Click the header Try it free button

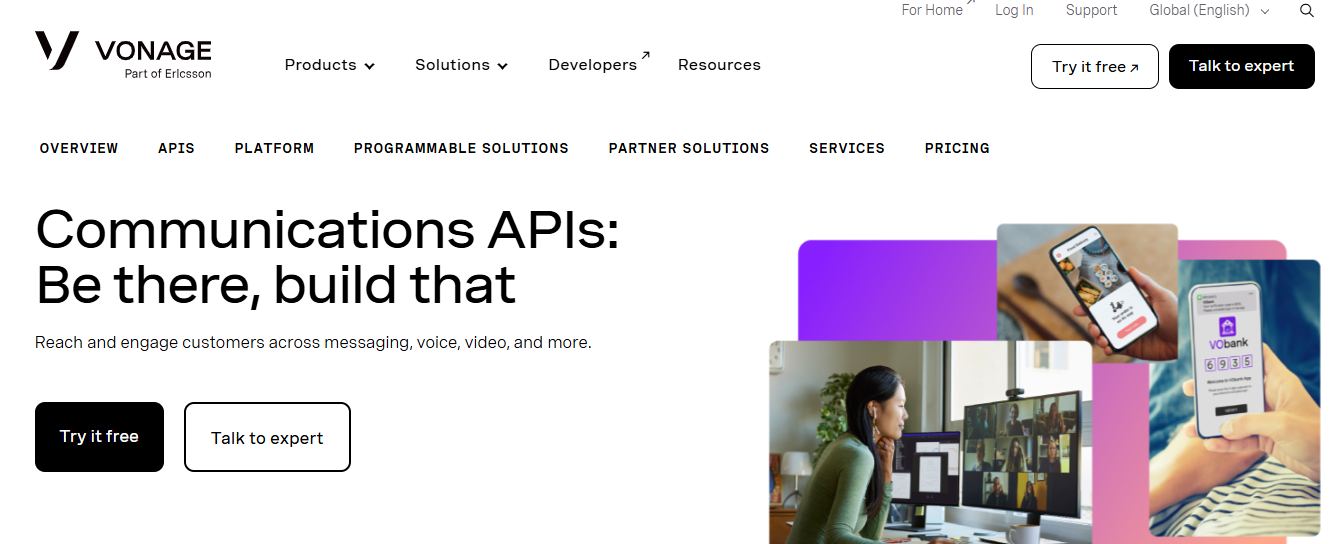(x=1095, y=66)
